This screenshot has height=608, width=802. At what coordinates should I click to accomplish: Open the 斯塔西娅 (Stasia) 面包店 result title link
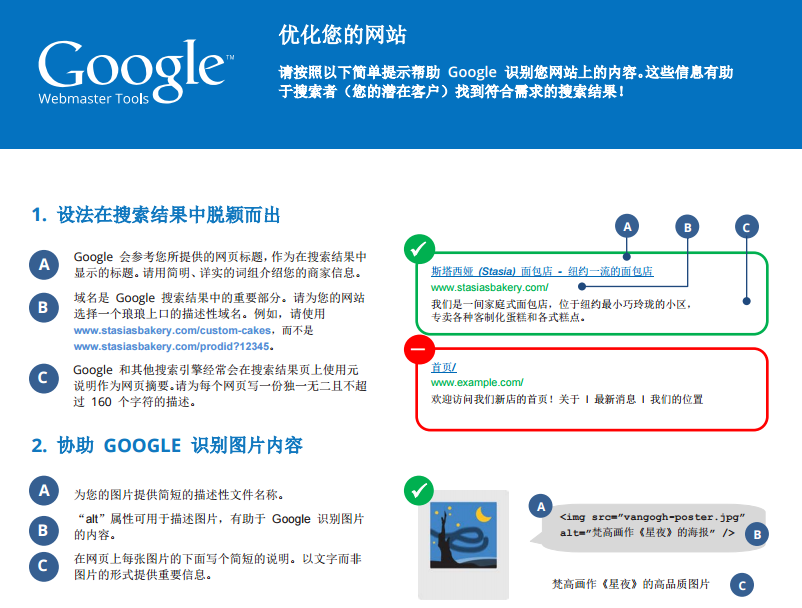pos(542,271)
